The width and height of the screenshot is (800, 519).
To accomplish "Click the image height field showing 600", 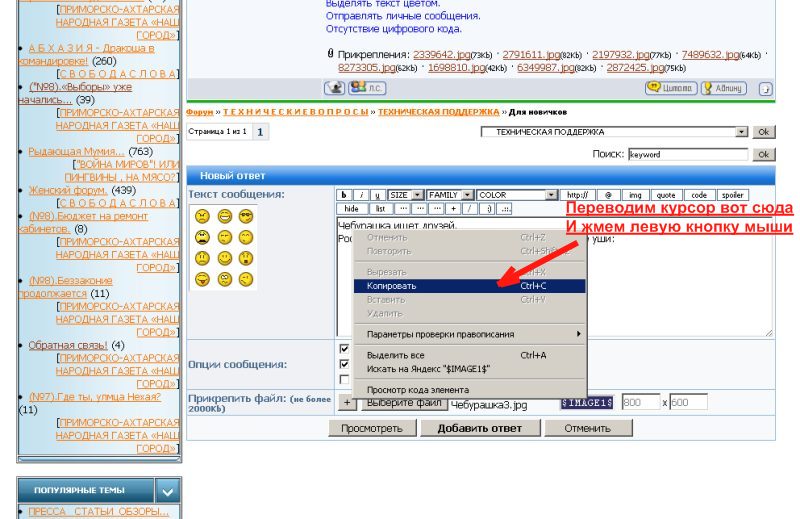I will (x=688, y=403).
